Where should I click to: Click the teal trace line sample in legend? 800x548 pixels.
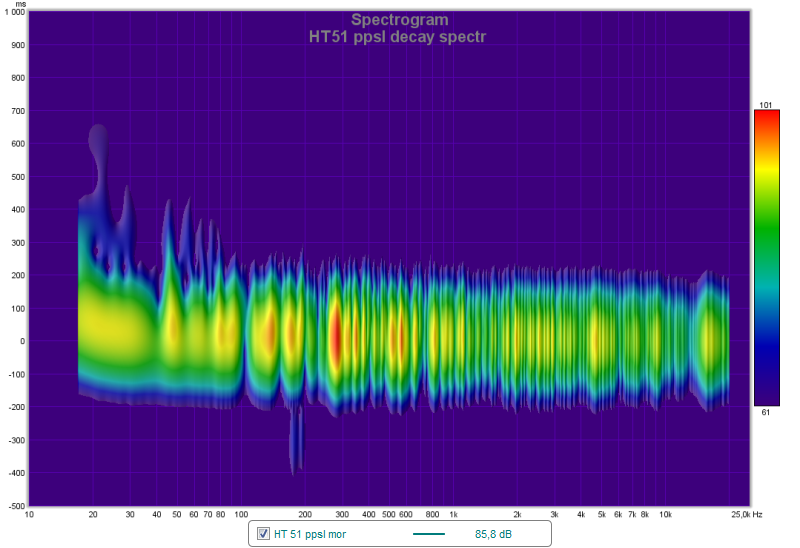(429, 534)
